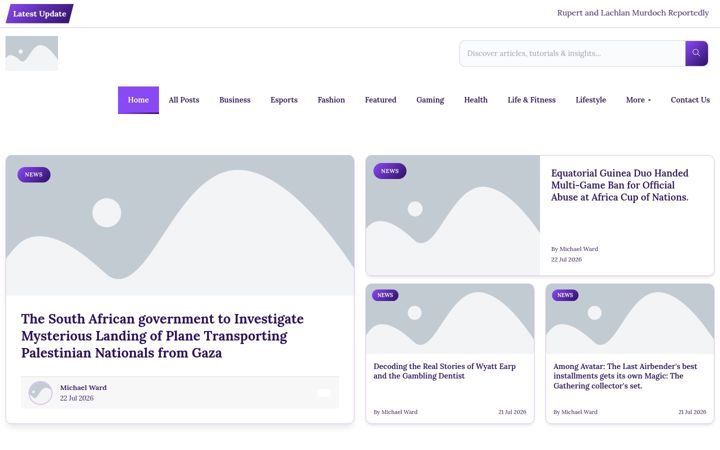Click Michael Ward's avatar in the featured card

pyautogui.click(x=40, y=393)
